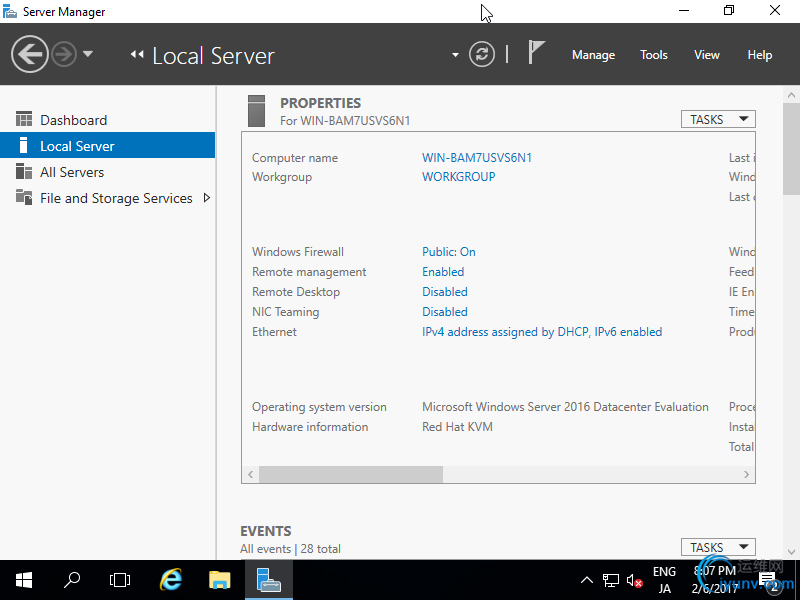Open navigation history dropdown arrow
Viewport: 800px width, 600px height.
tap(88, 54)
